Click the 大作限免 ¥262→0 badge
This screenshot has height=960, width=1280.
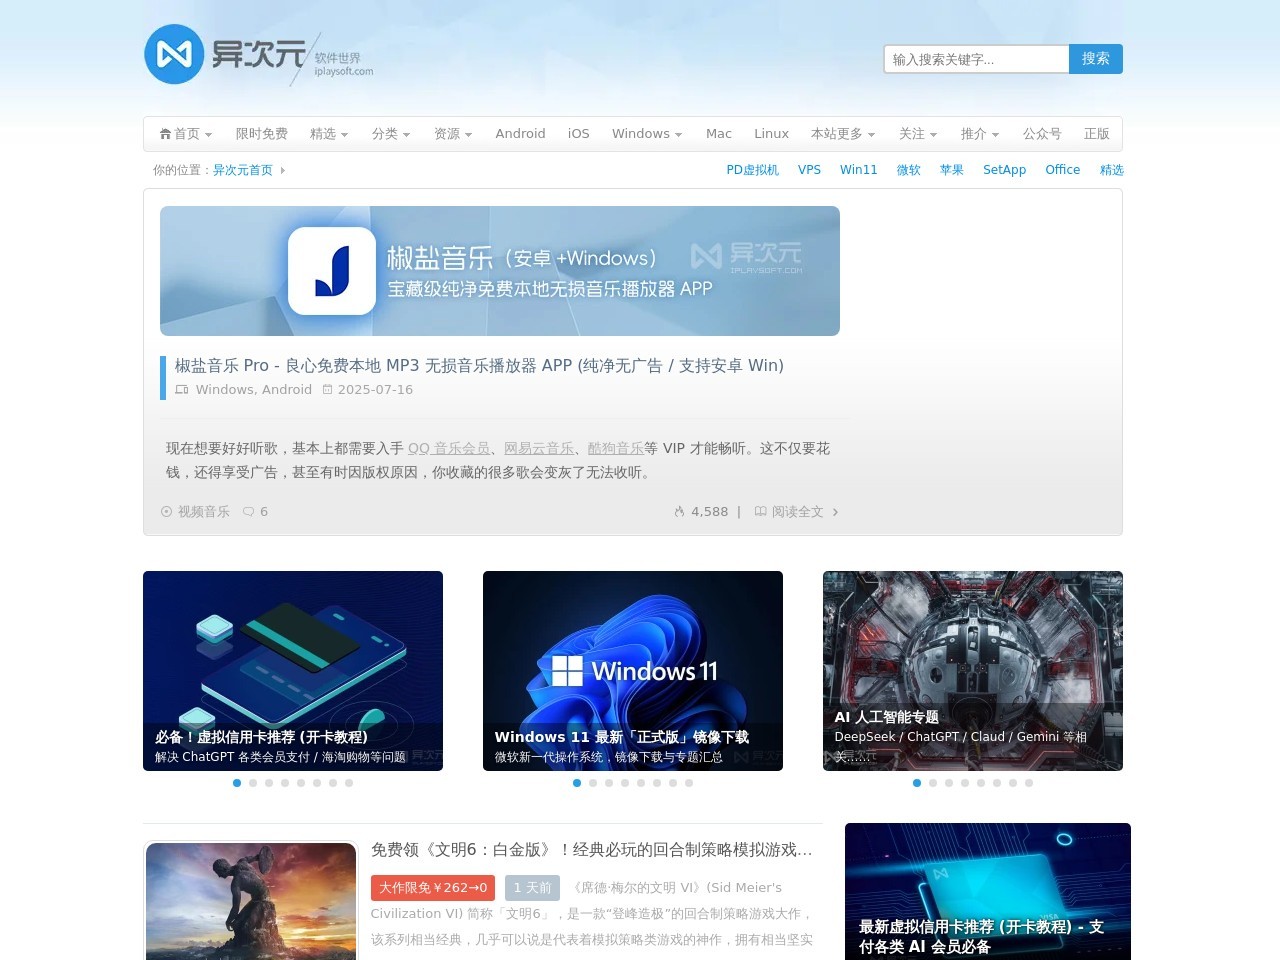[433, 888]
